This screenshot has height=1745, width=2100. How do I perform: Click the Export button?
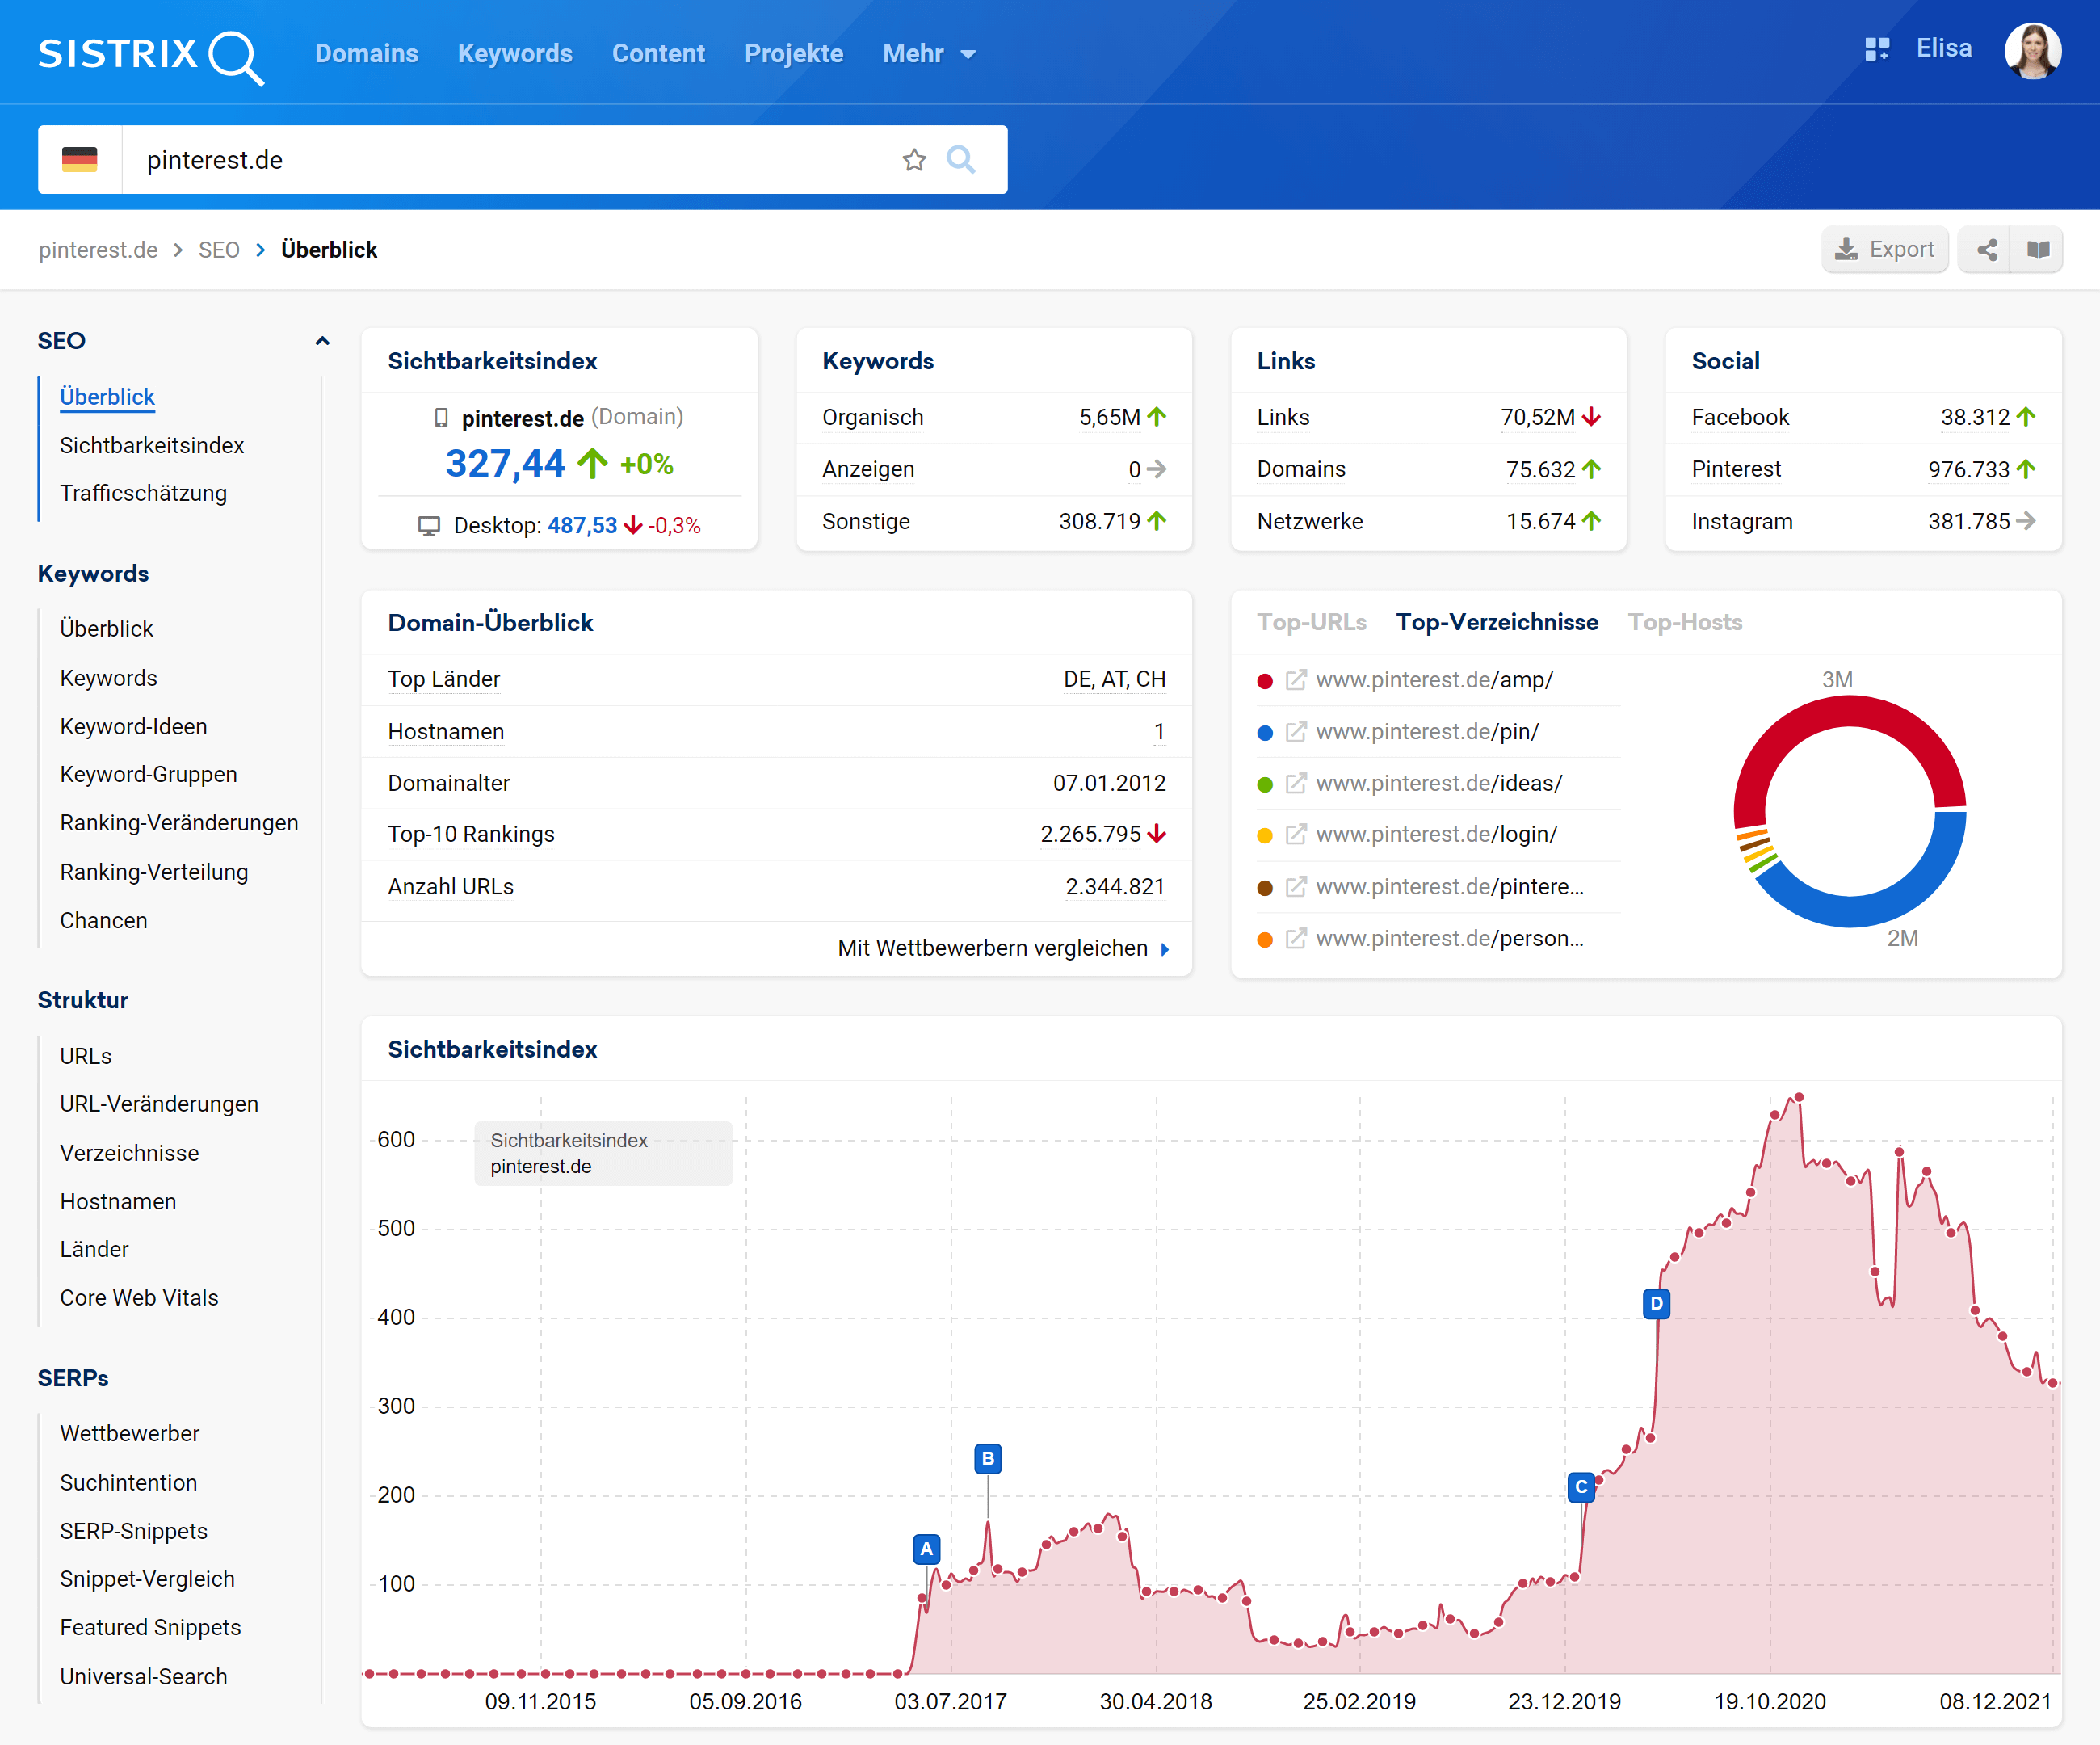coord(1884,250)
